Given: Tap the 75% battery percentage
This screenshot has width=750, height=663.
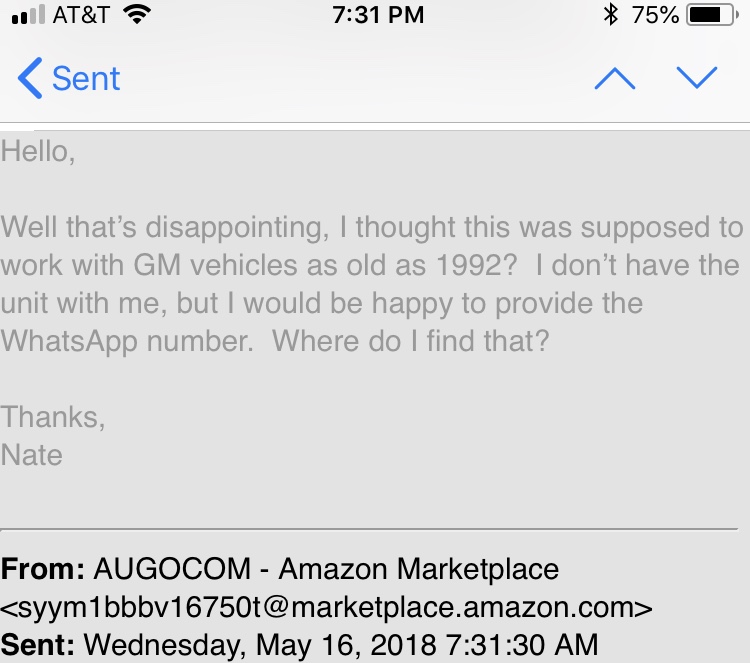Looking at the screenshot, I should tap(655, 15).
